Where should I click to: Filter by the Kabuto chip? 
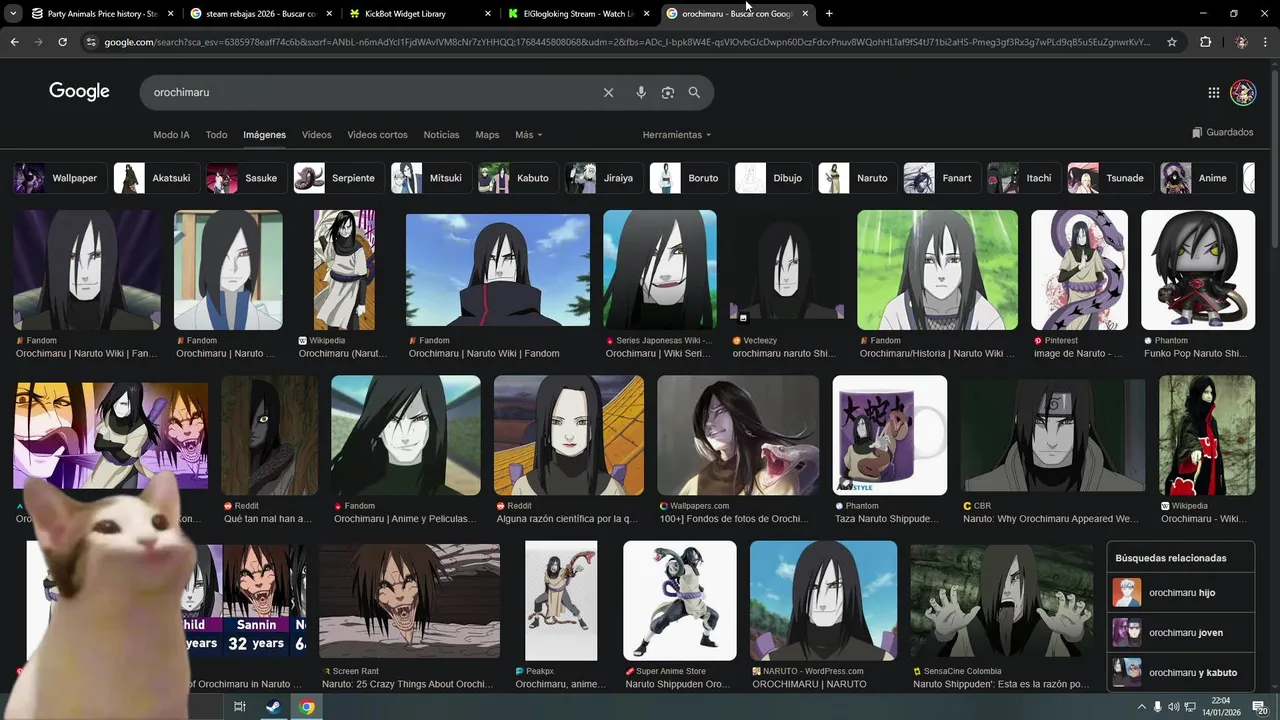click(518, 178)
